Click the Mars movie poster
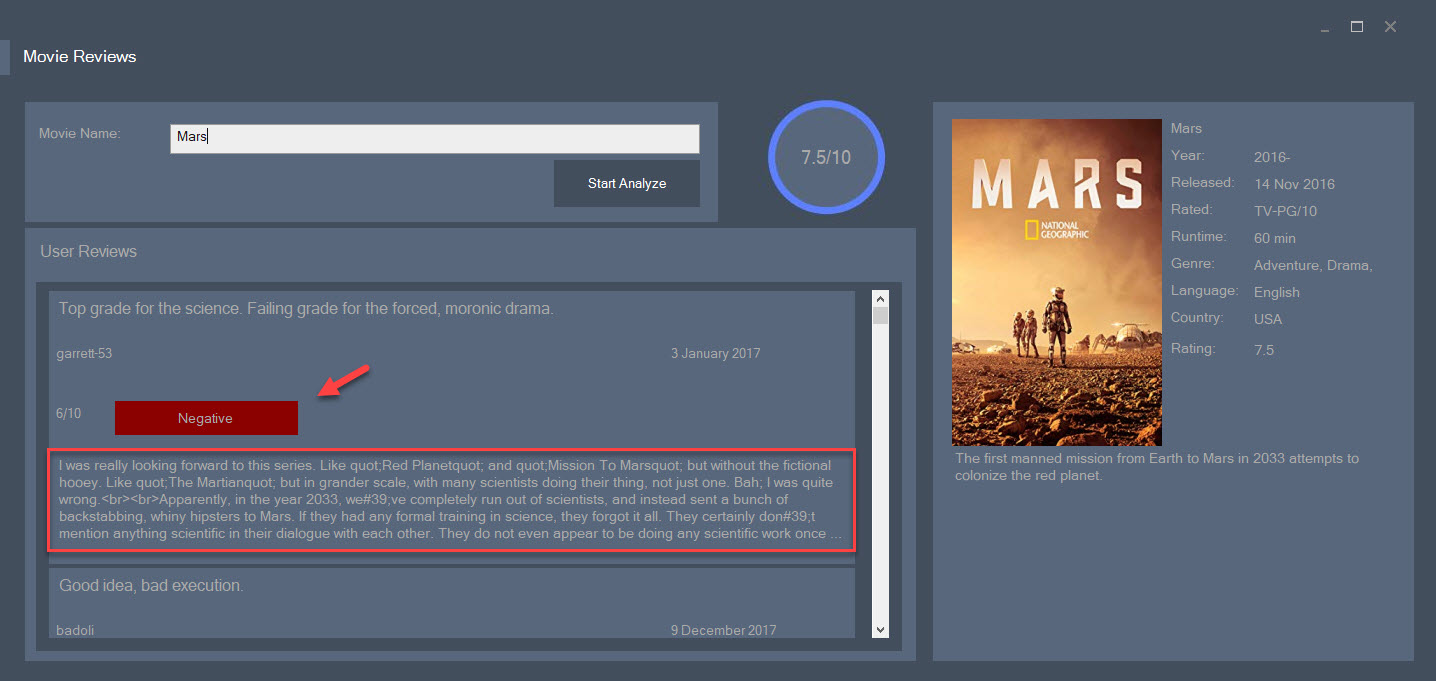The image size is (1436, 681). pyautogui.click(x=1057, y=283)
